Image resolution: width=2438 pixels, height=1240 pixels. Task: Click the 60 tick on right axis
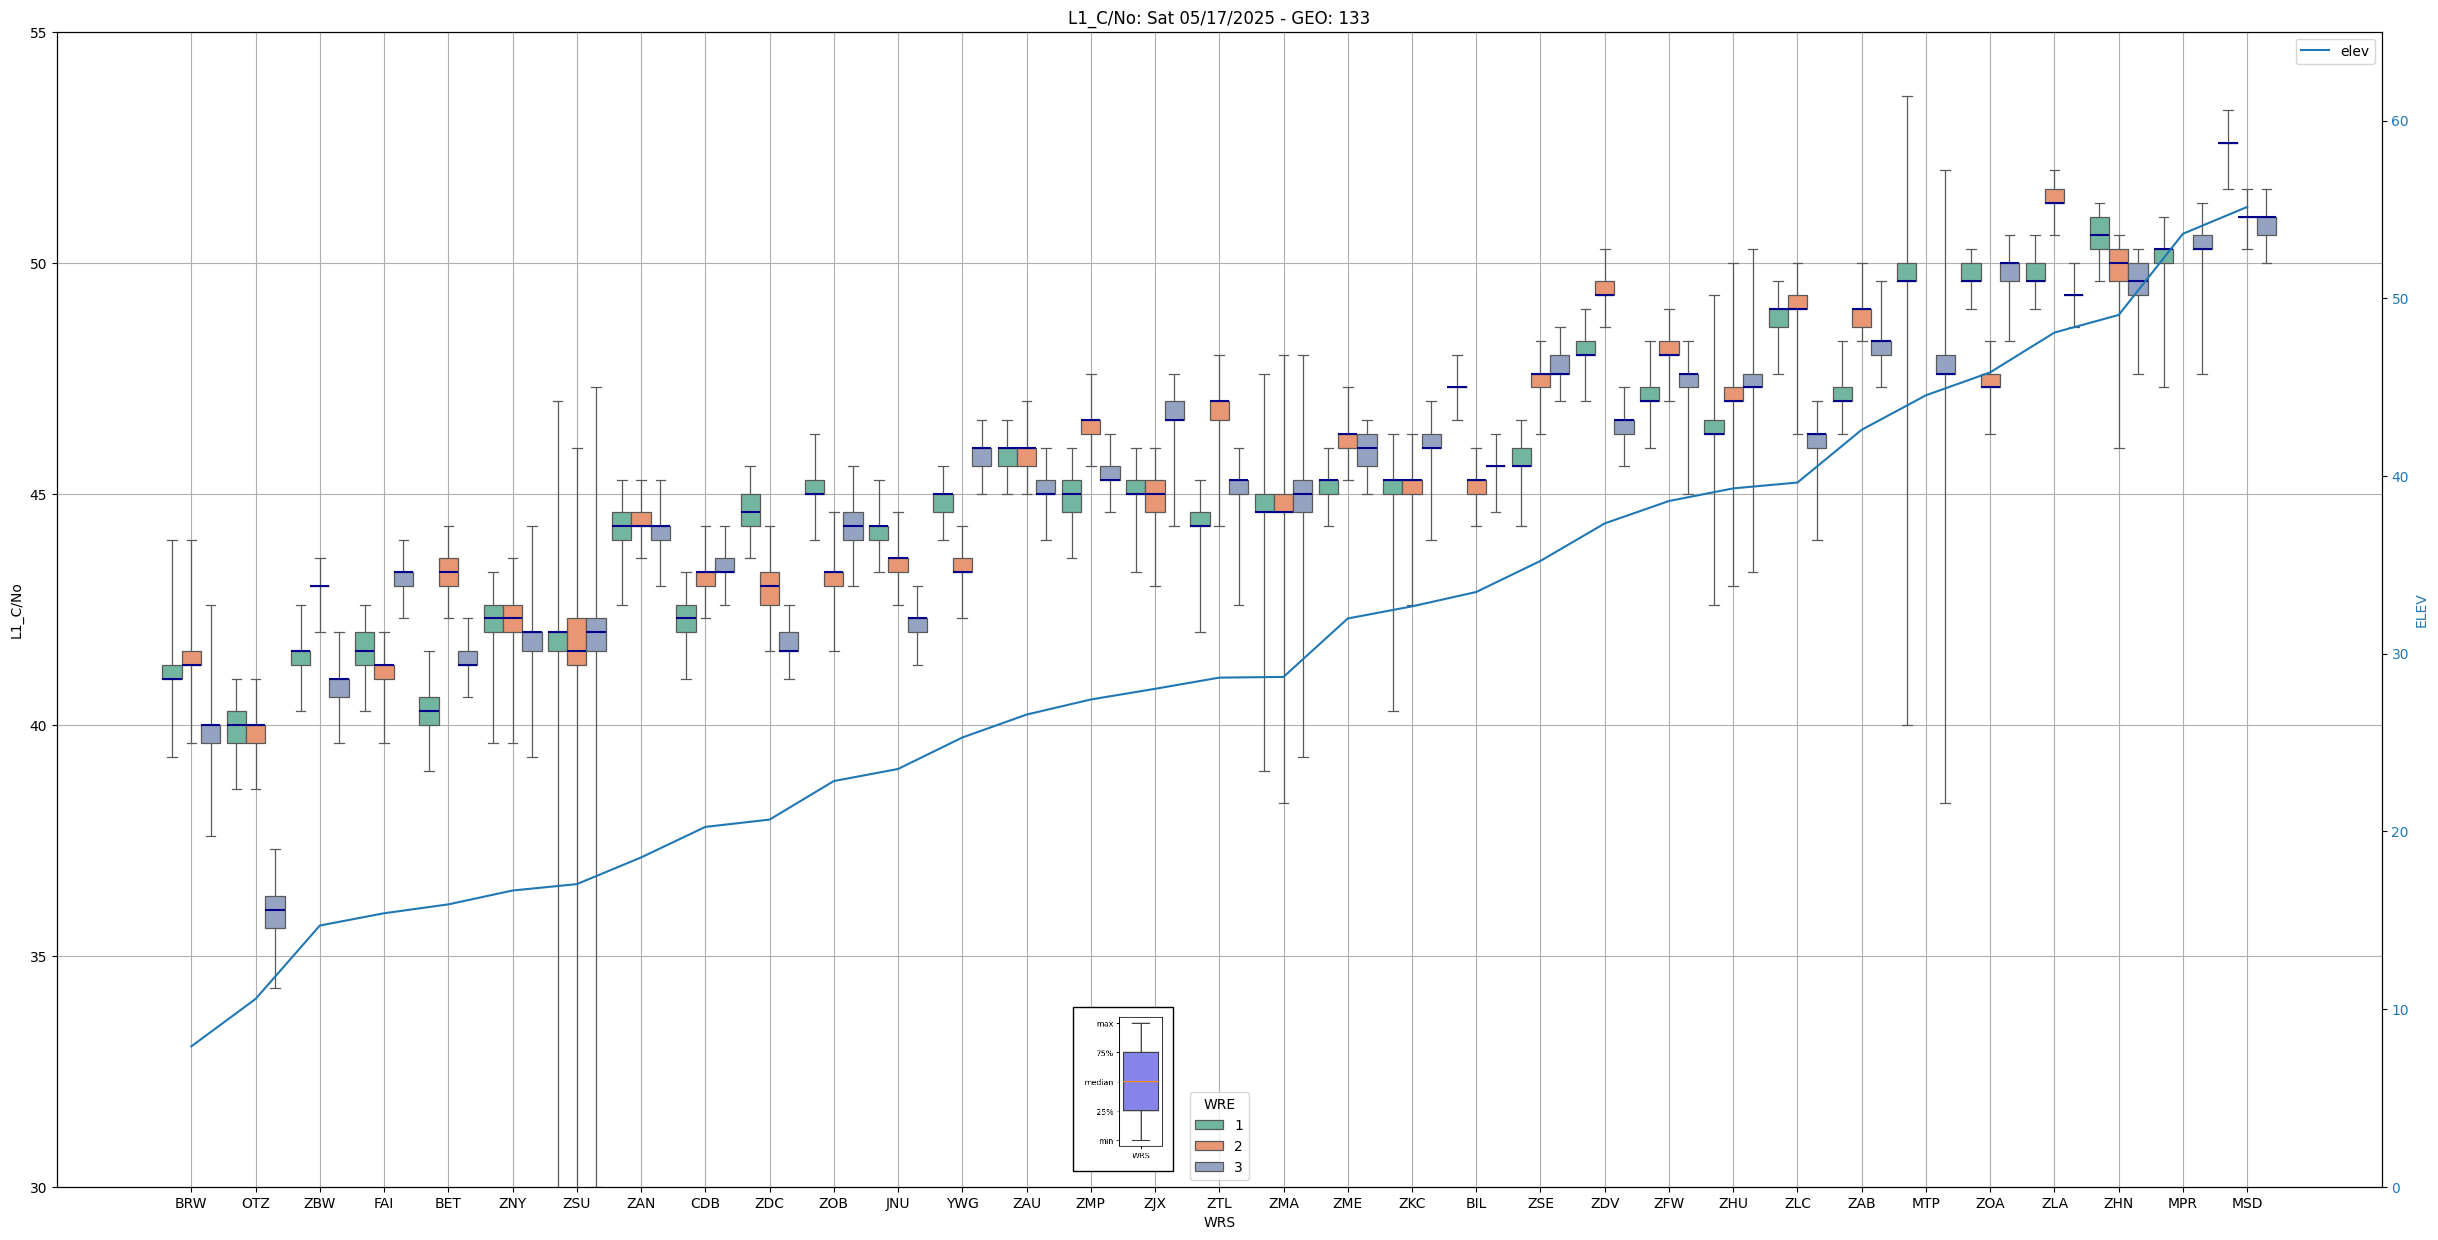point(2398,122)
